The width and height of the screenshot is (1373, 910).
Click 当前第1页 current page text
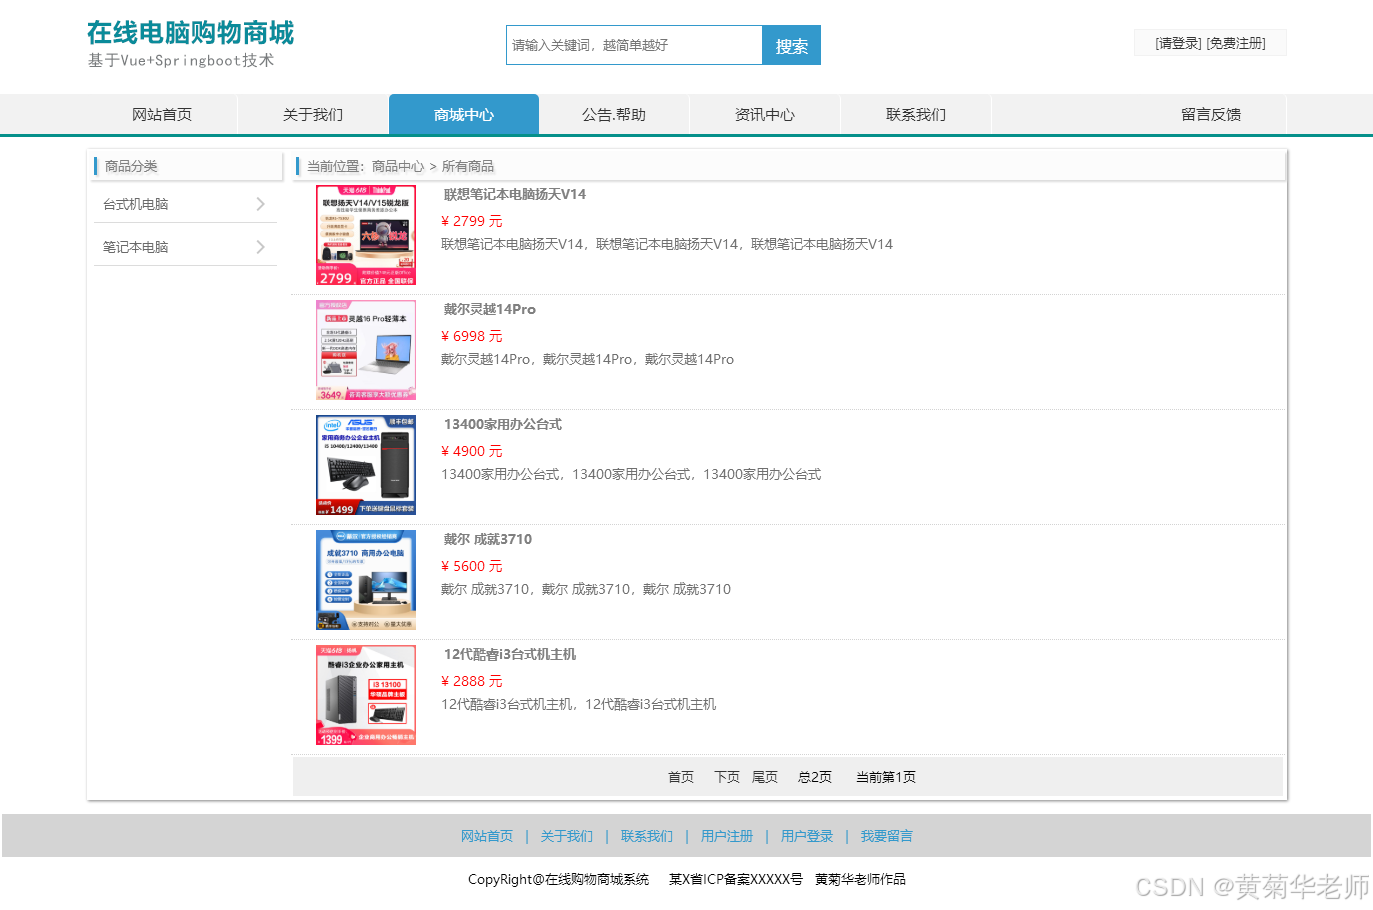click(886, 777)
